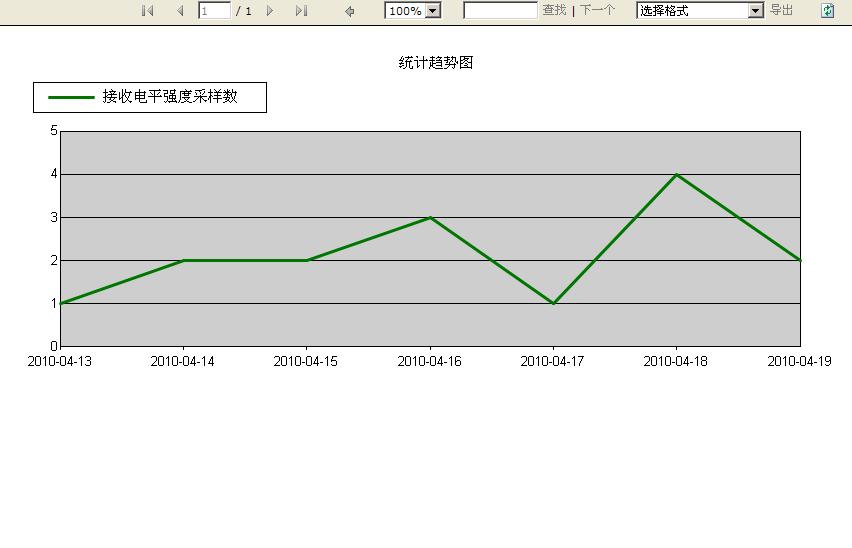Click x-axis label 2010-04-19
Viewport: 852px width, 548px height.
(x=799, y=361)
